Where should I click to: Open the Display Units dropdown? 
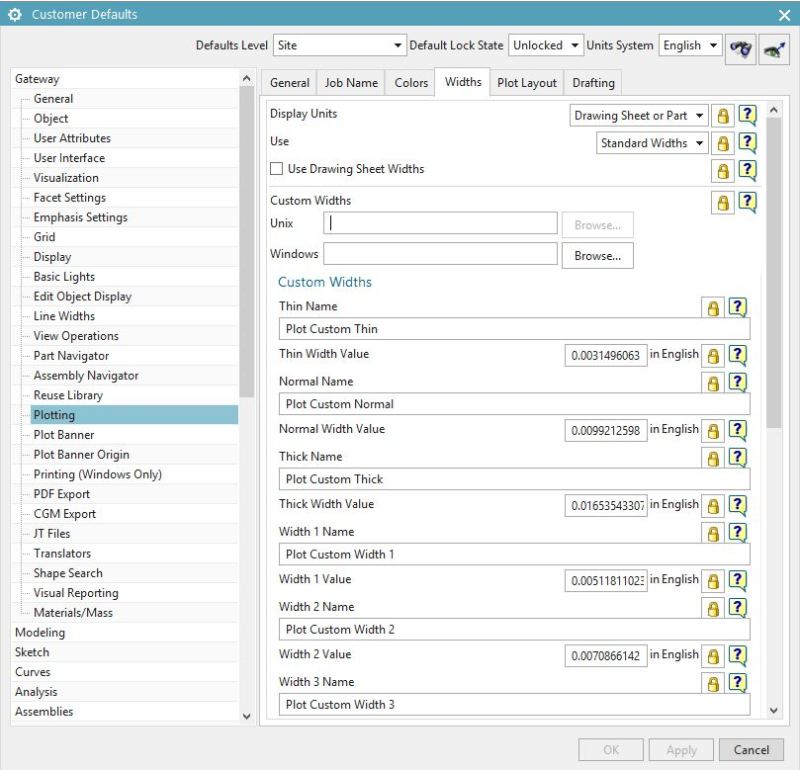click(x=638, y=116)
